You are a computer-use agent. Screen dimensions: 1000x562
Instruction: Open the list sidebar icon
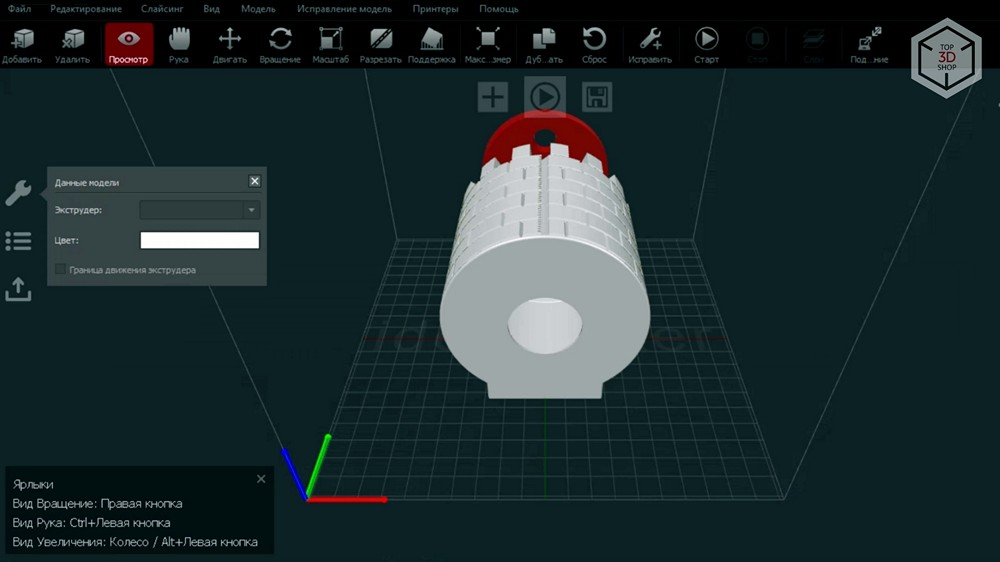click(x=18, y=240)
